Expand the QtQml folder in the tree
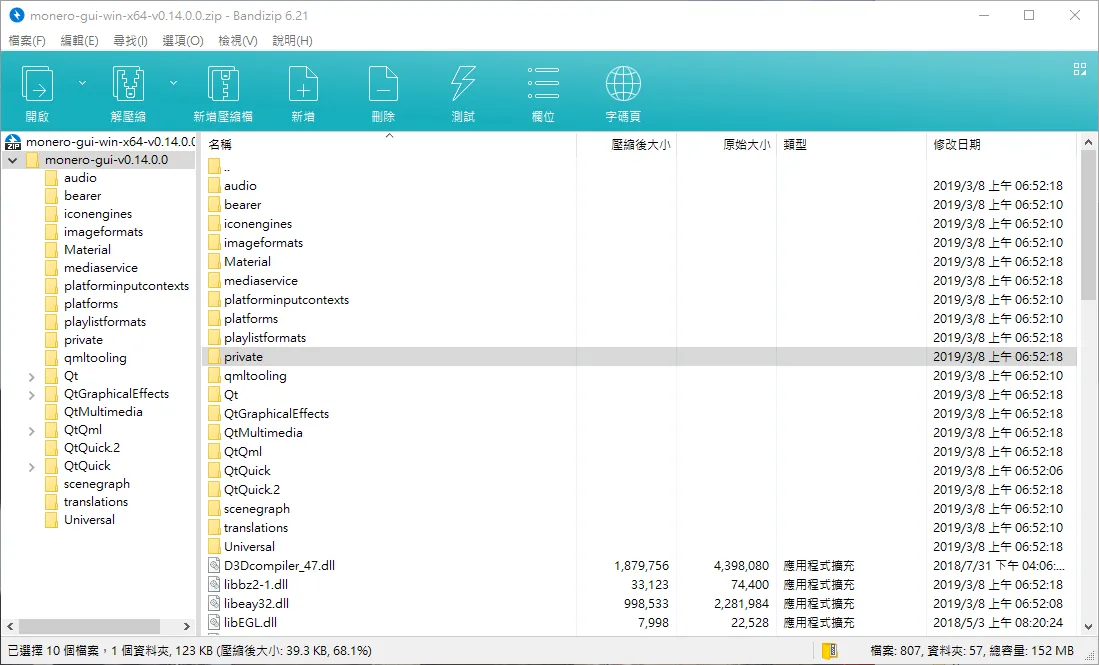 [32, 430]
